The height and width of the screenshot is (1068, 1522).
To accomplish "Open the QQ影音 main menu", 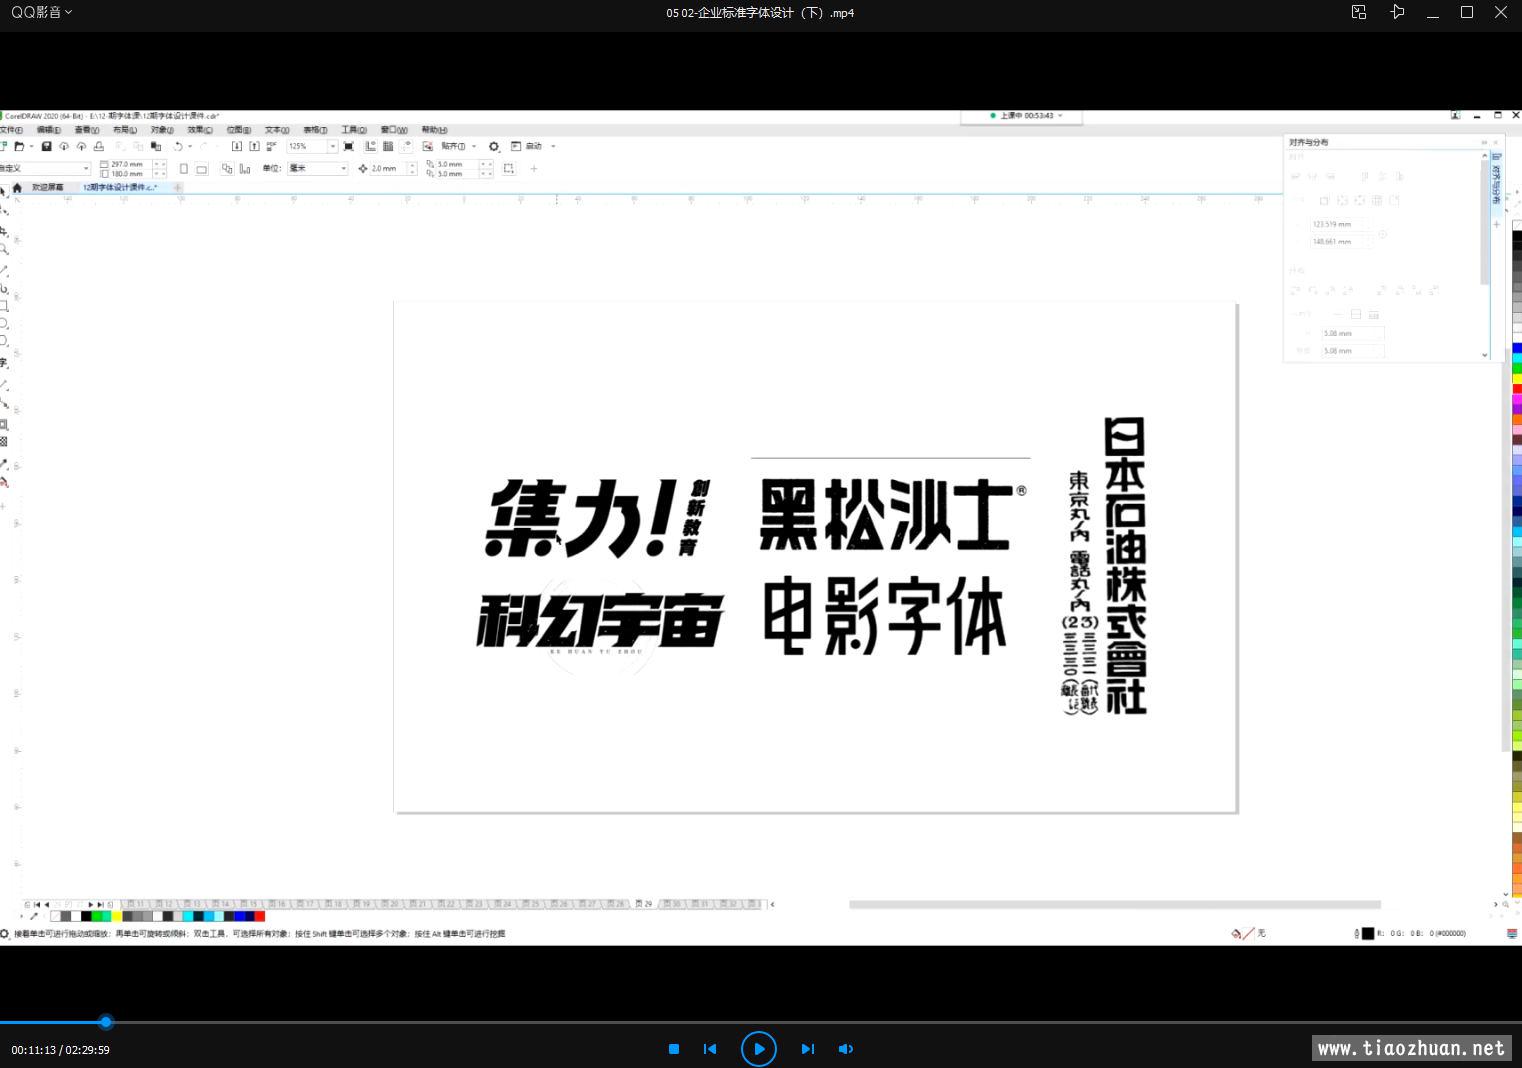I will point(41,12).
